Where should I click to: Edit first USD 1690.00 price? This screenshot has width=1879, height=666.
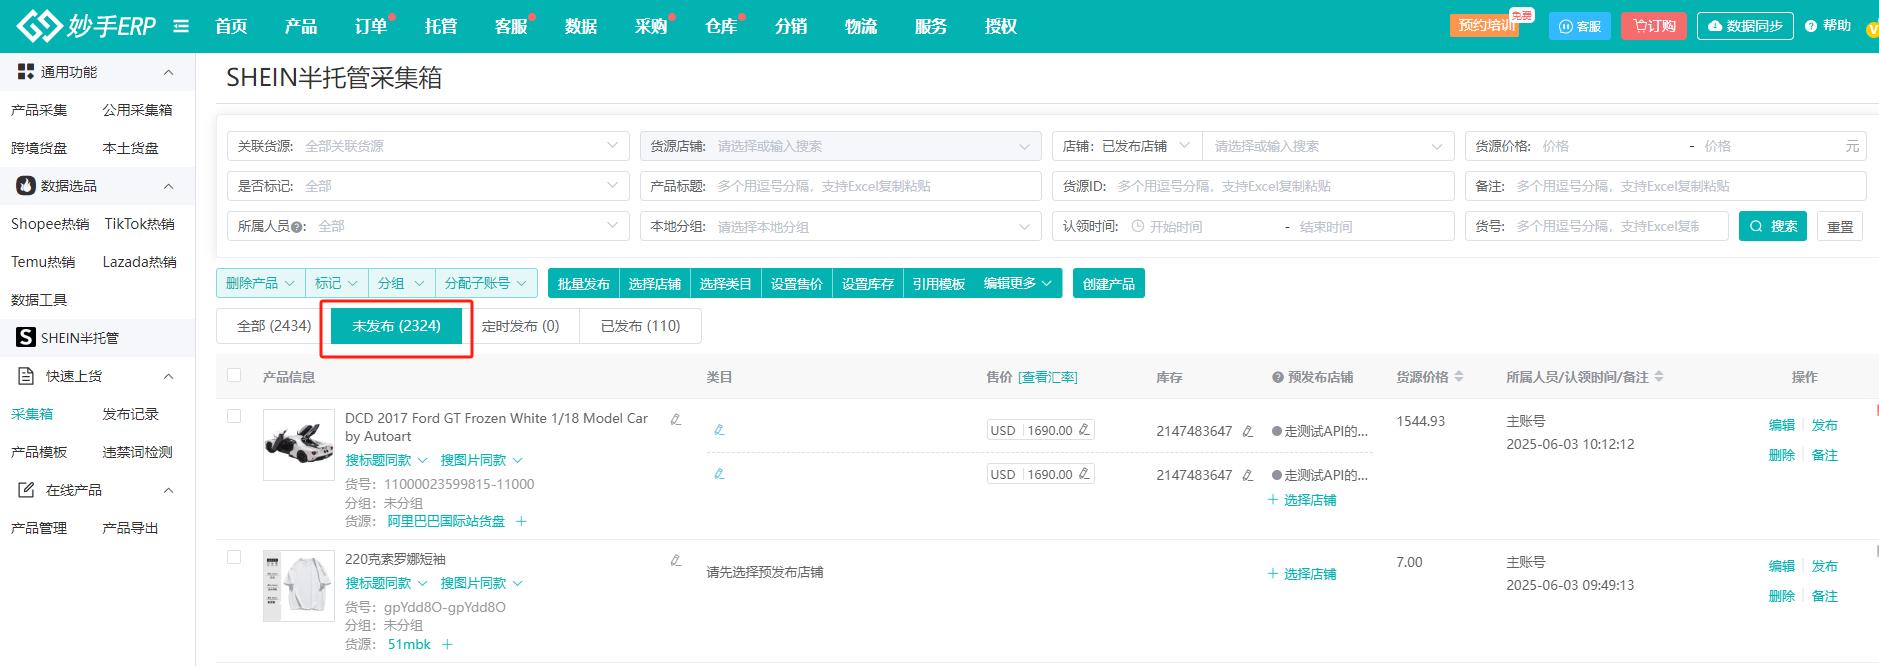click(x=1084, y=429)
